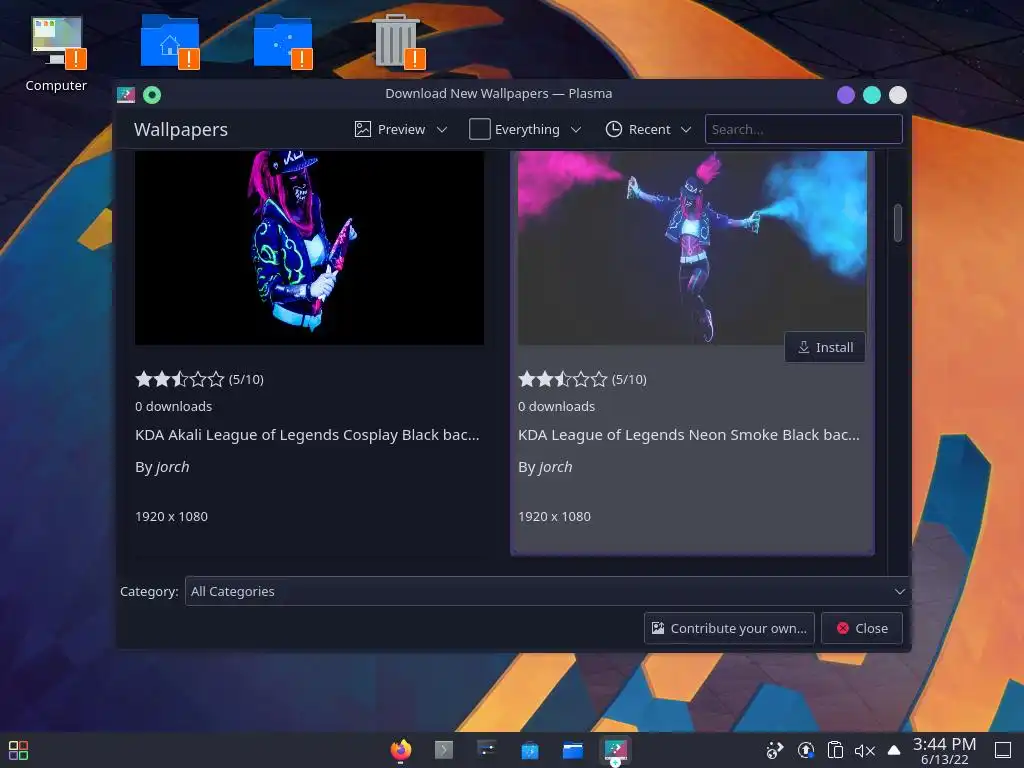Select the KDA Neon Smoke wallpaper thumbnail

(692, 248)
